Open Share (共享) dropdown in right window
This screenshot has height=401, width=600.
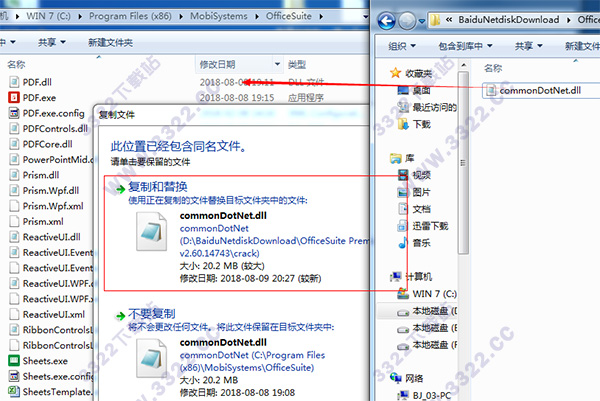529,46
